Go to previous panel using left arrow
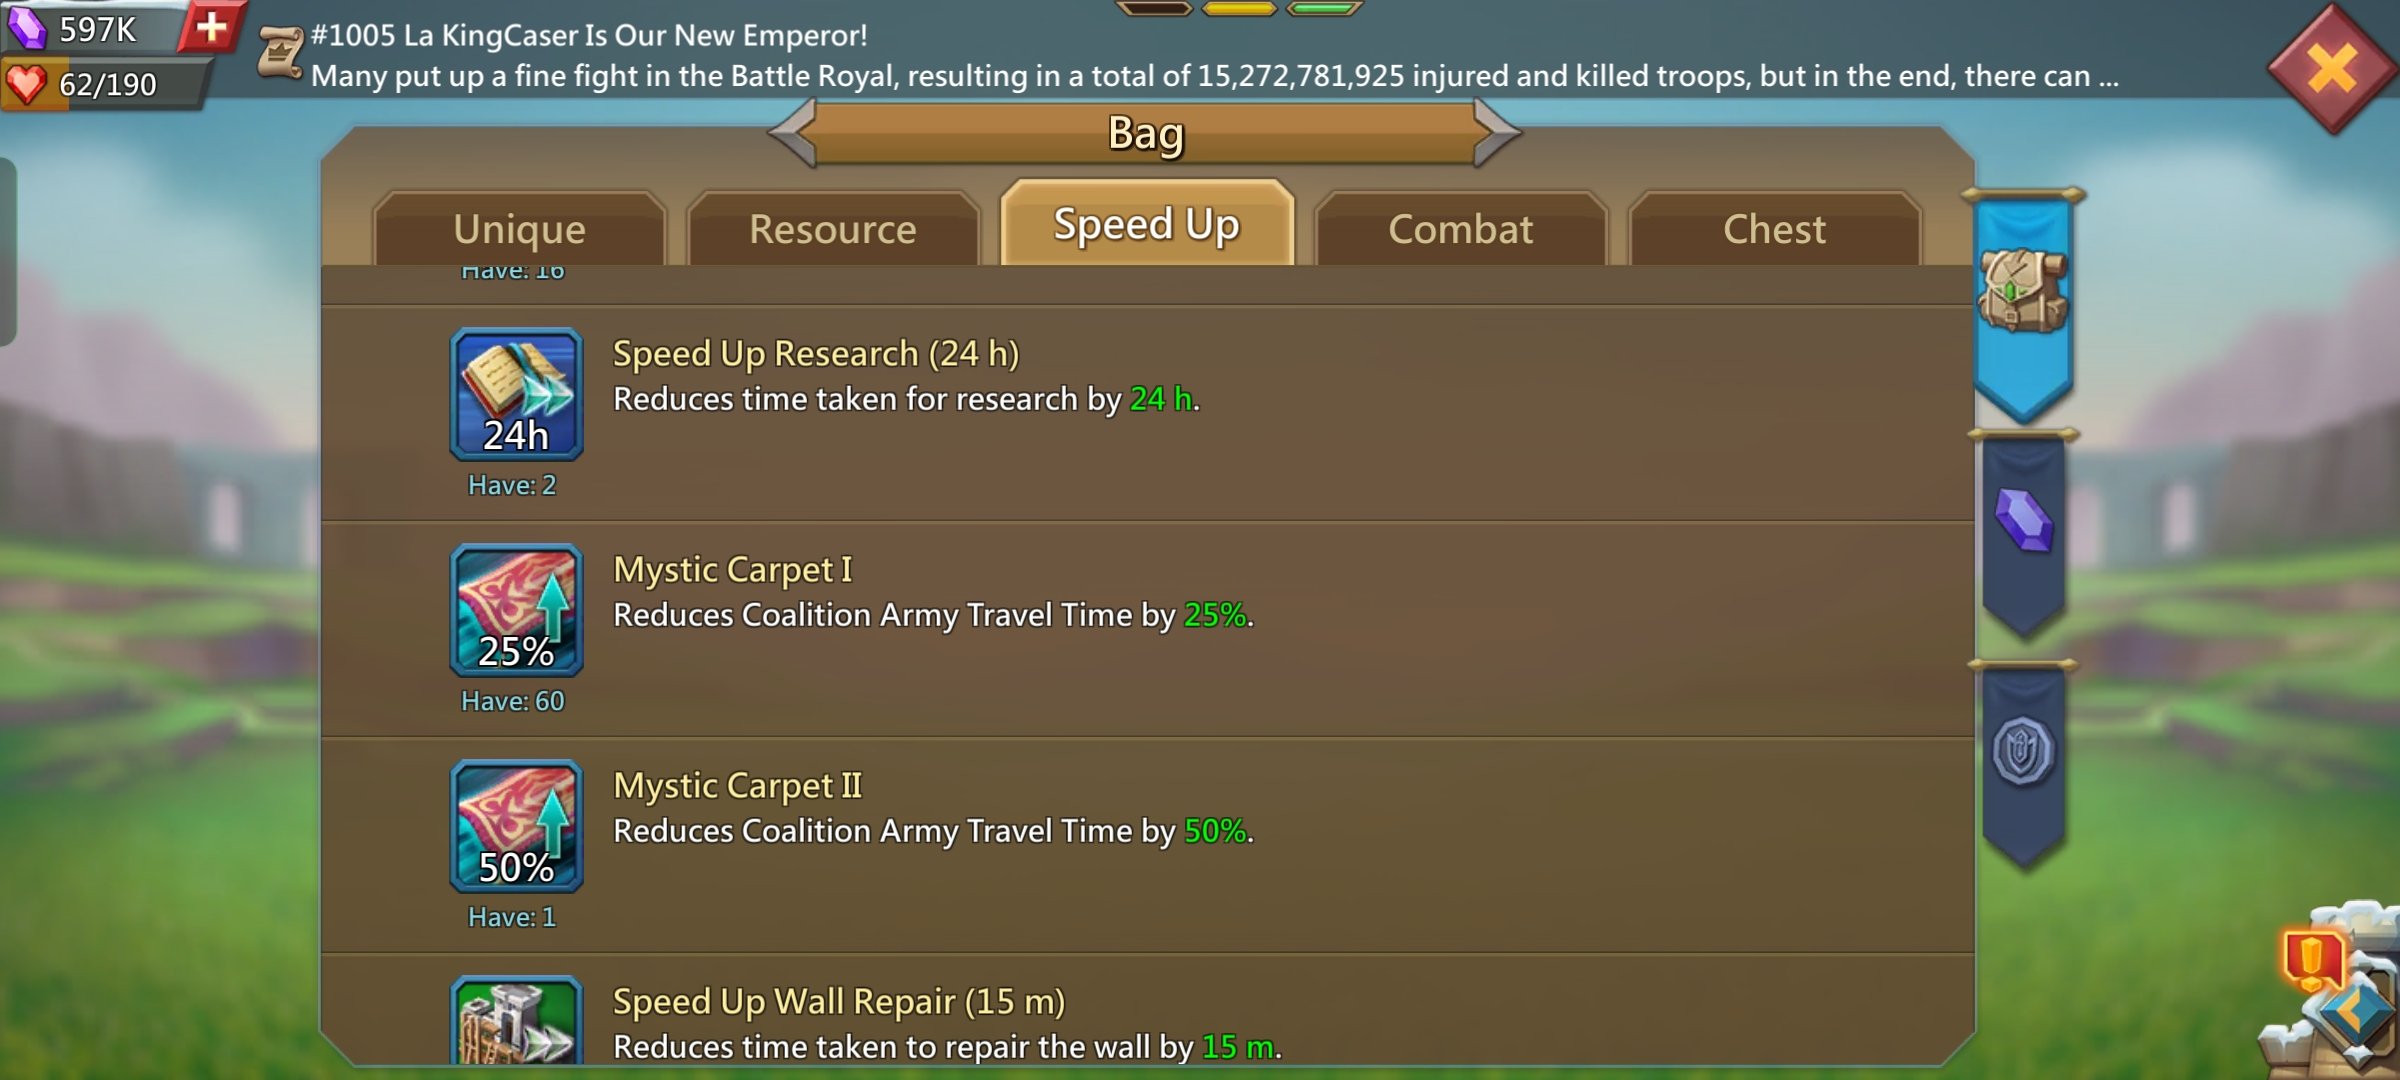Viewport: 2400px width, 1080px height. tap(793, 132)
